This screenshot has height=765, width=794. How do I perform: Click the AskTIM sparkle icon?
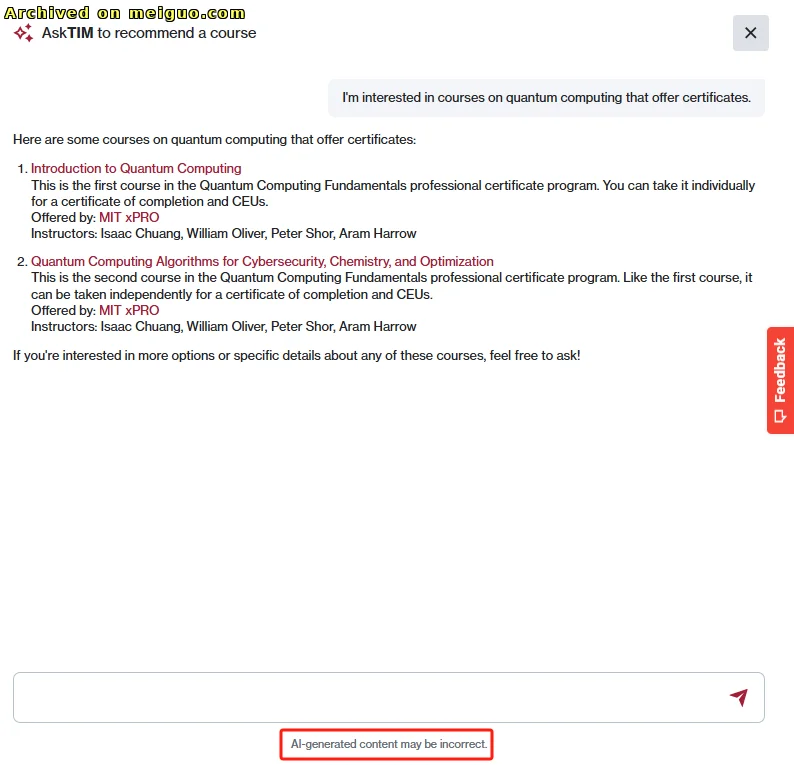(23, 33)
